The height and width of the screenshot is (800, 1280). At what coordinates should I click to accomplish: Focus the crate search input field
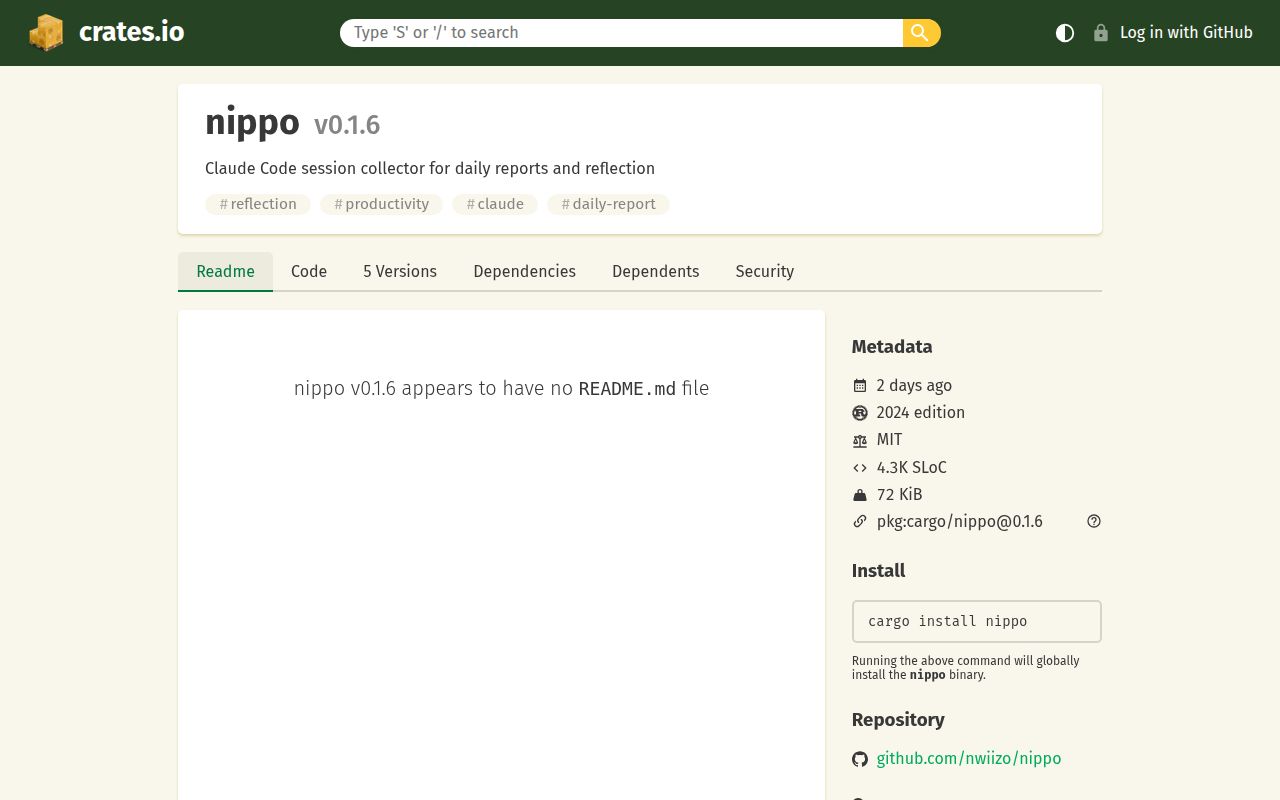[x=621, y=33]
